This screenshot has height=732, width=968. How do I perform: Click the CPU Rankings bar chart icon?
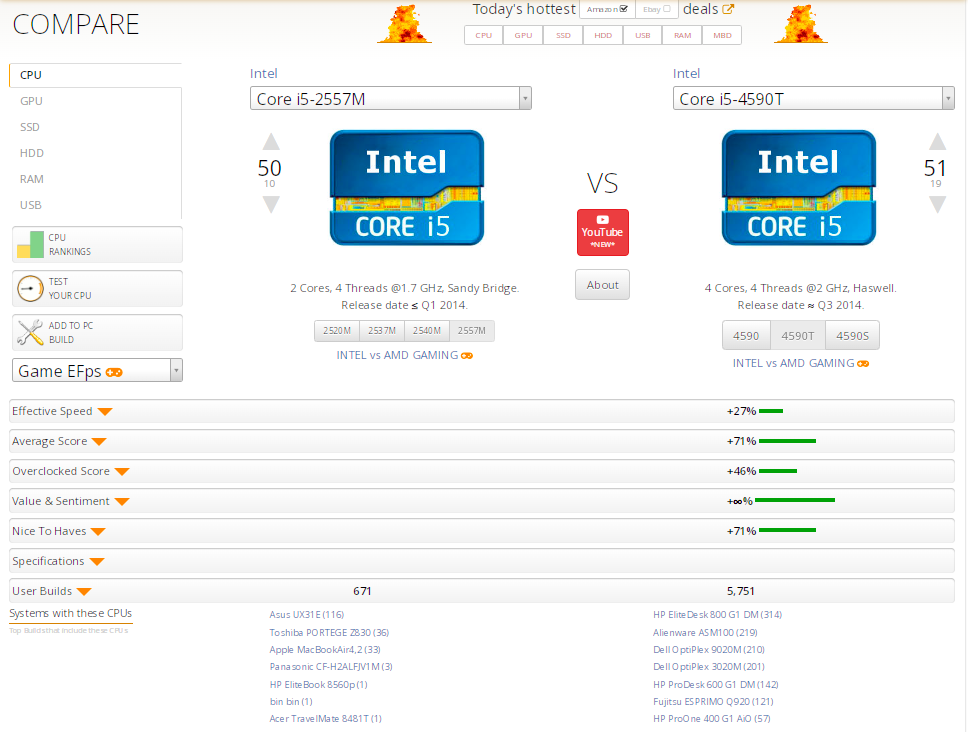(30, 244)
